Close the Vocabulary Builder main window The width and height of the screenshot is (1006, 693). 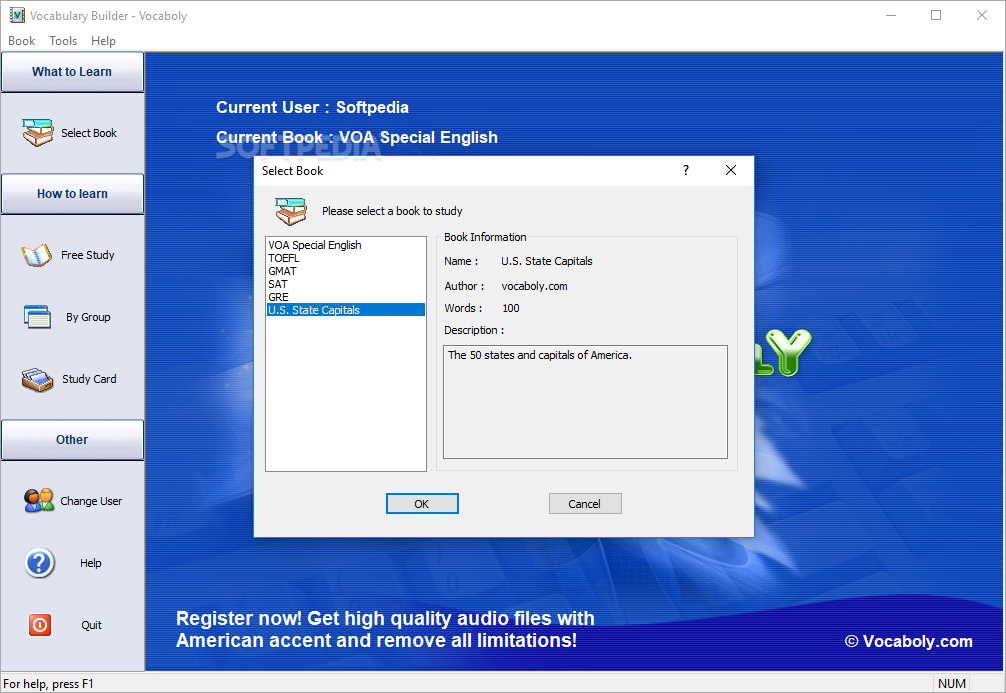pyautogui.click(x=982, y=15)
